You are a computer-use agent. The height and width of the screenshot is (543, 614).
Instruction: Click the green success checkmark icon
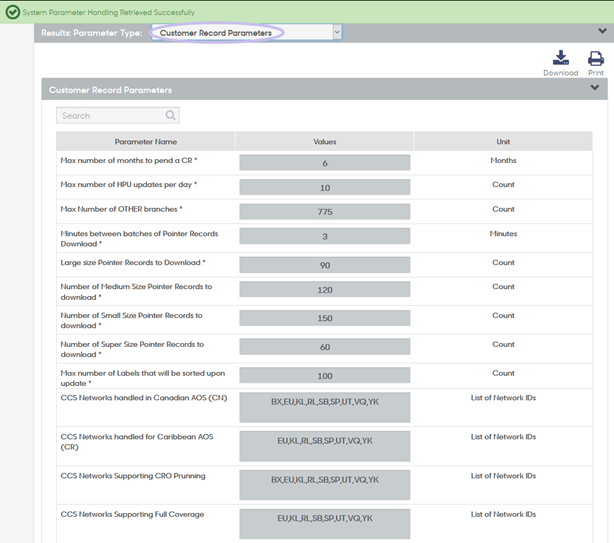coord(13,12)
